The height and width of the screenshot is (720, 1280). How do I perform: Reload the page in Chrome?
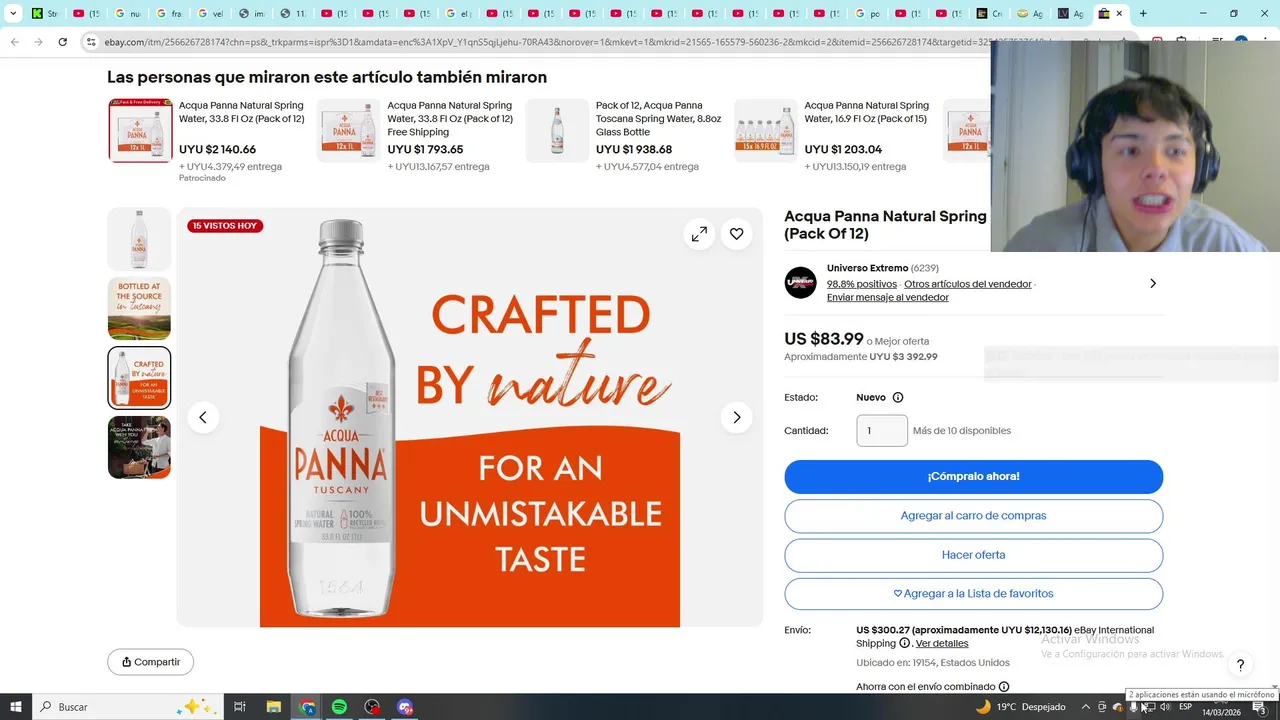coord(62,42)
